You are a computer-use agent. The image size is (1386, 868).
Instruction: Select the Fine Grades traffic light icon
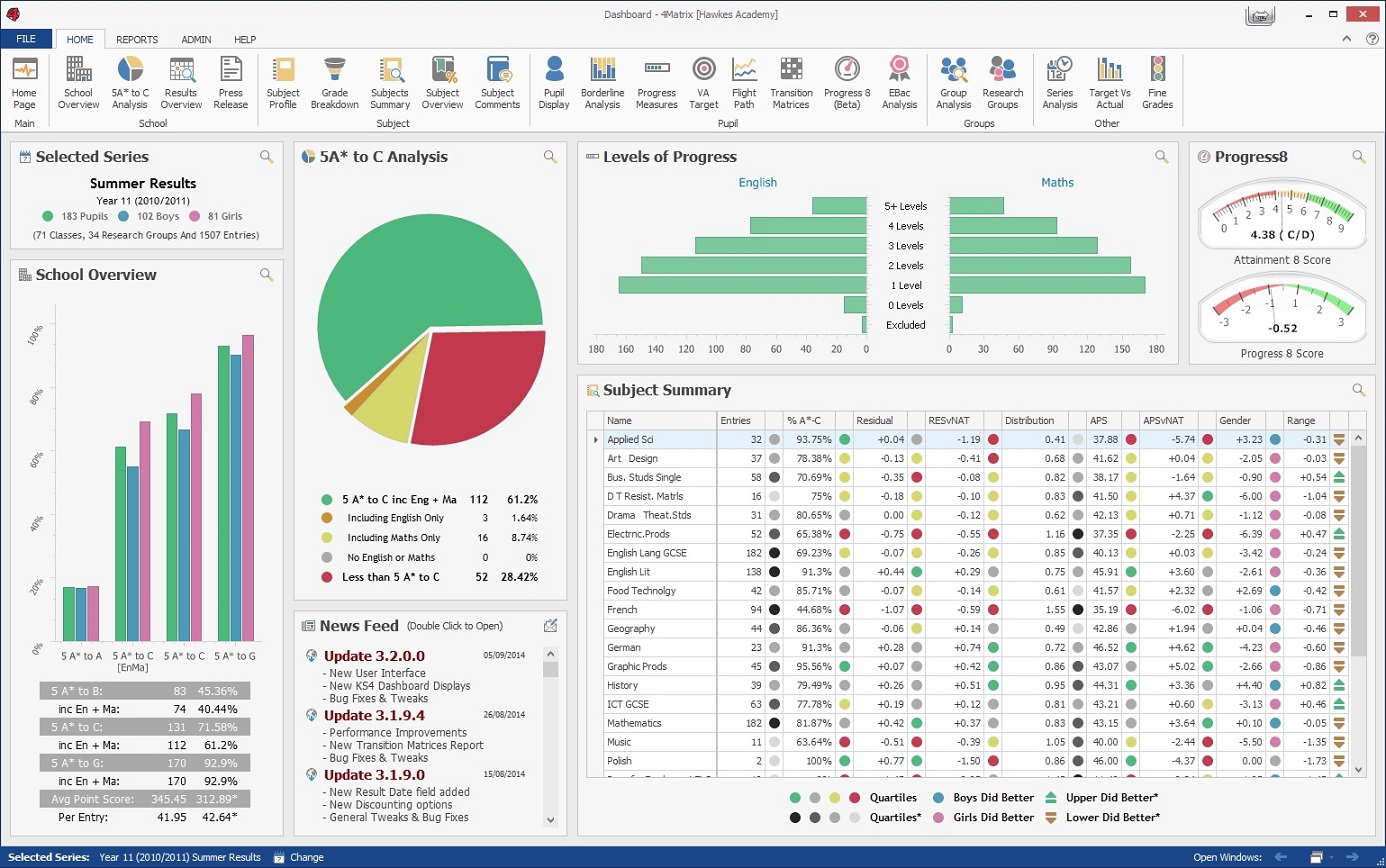click(x=1157, y=82)
